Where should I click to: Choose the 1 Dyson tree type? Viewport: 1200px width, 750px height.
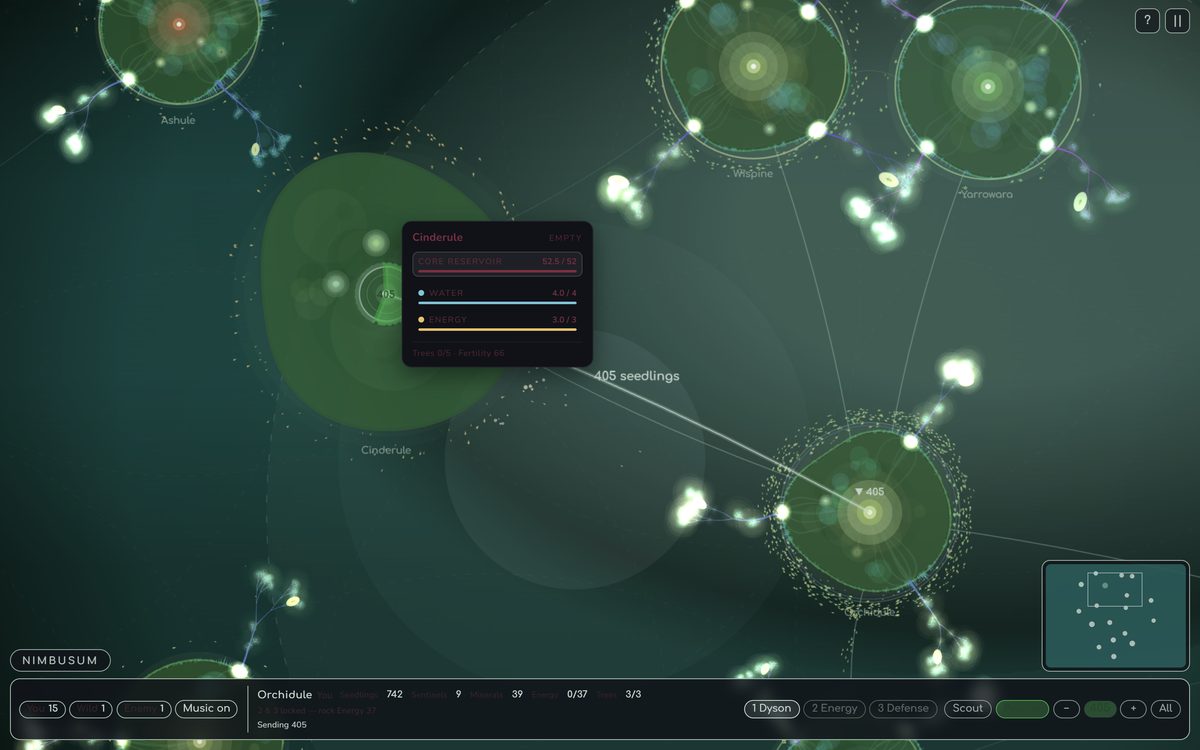(771, 709)
